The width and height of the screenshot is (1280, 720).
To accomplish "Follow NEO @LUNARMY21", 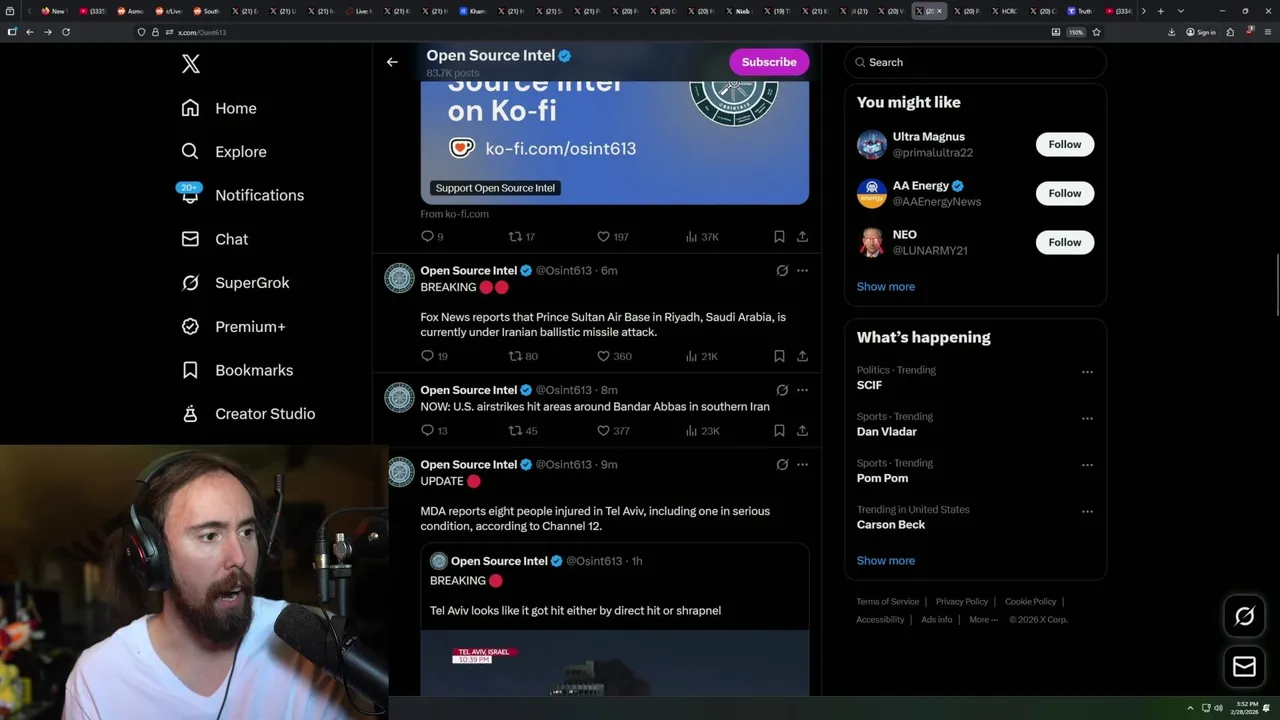I will point(1065,242).
